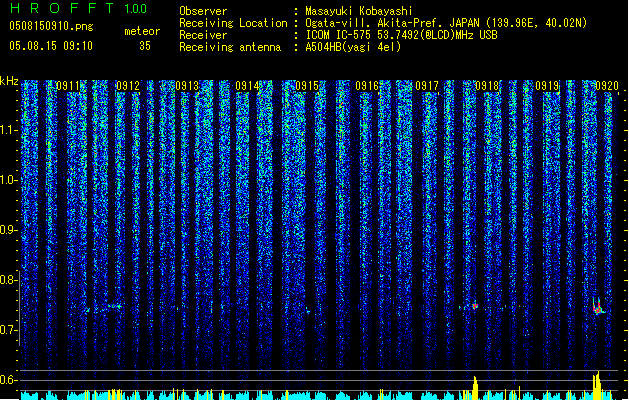Viewport: 629px width, 400px height.
Task: Click the 0.8 frequency axis label
Action: tap(9, 280)
